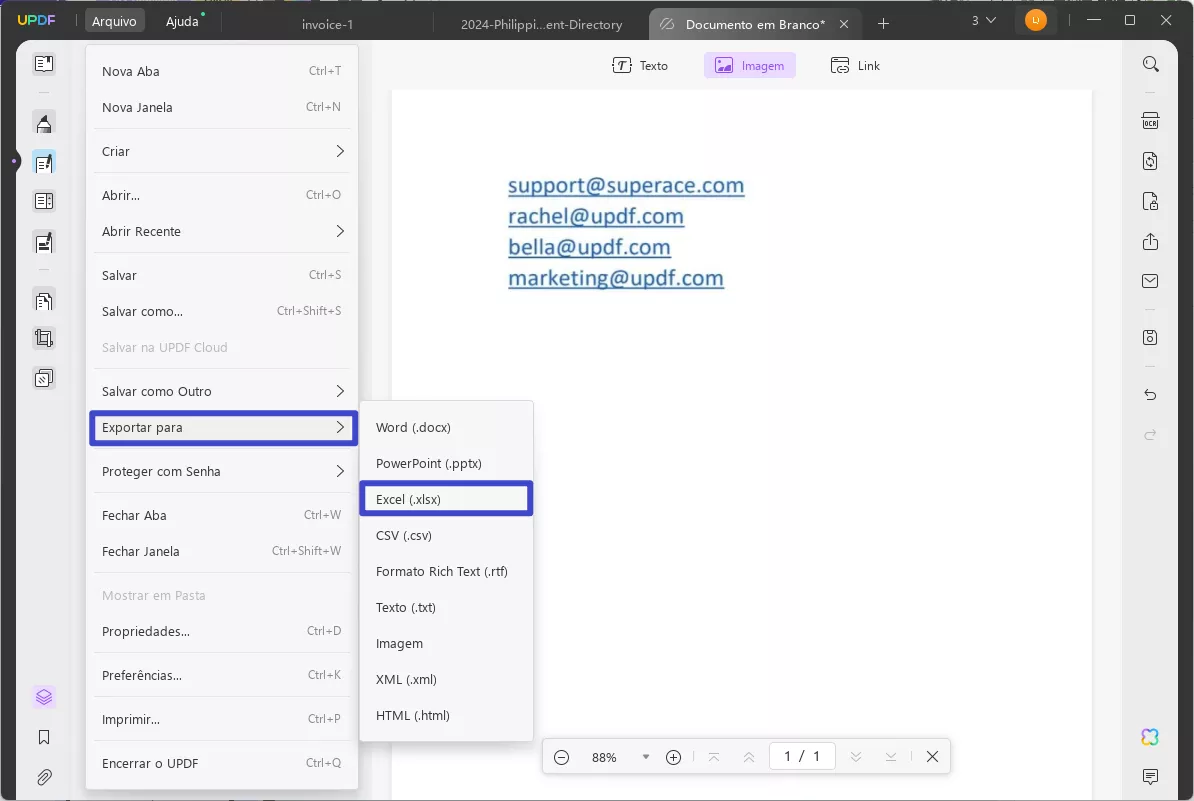The image size is (1194, 801).
Task: Run the OCR recognition icon
Action: 1151,121
